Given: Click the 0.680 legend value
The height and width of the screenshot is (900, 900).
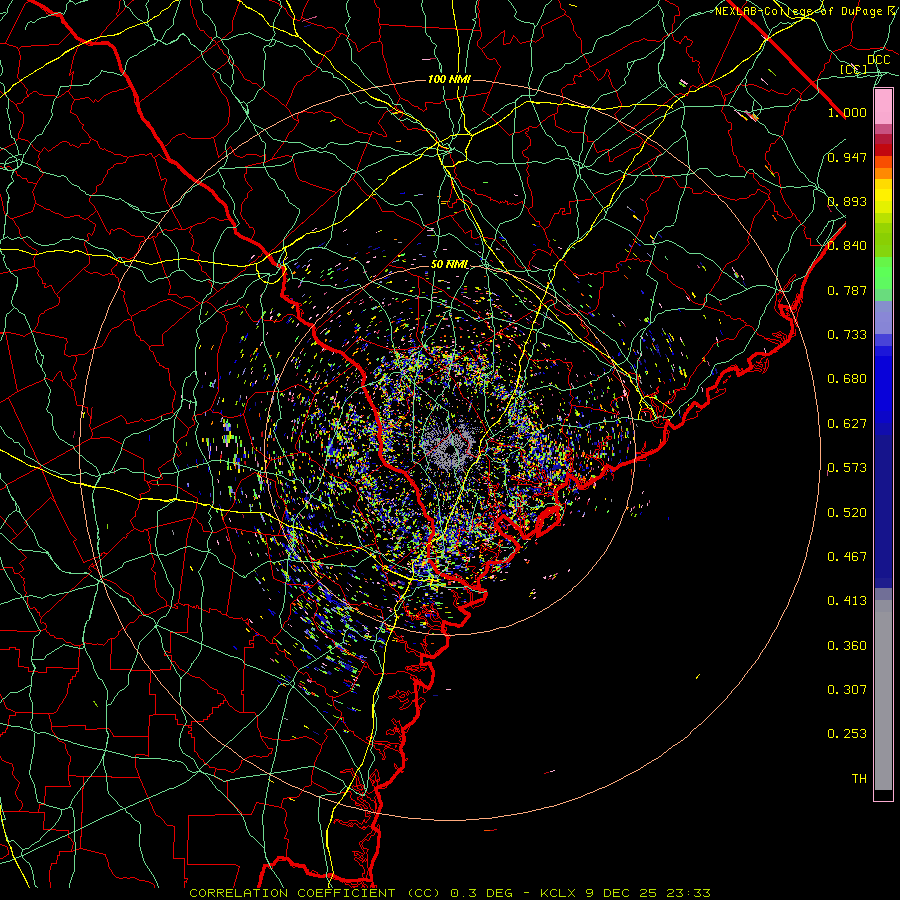Looking at the screenshot, I should 847,379.
